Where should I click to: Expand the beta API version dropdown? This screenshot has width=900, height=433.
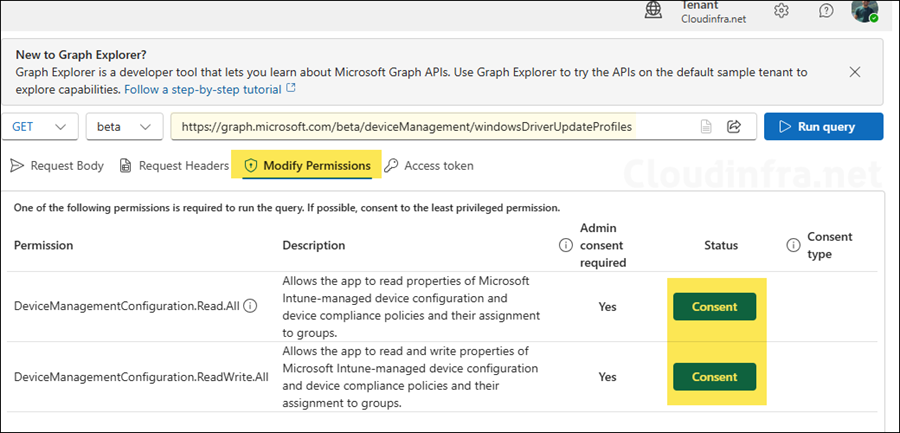[x=124, y=127]
